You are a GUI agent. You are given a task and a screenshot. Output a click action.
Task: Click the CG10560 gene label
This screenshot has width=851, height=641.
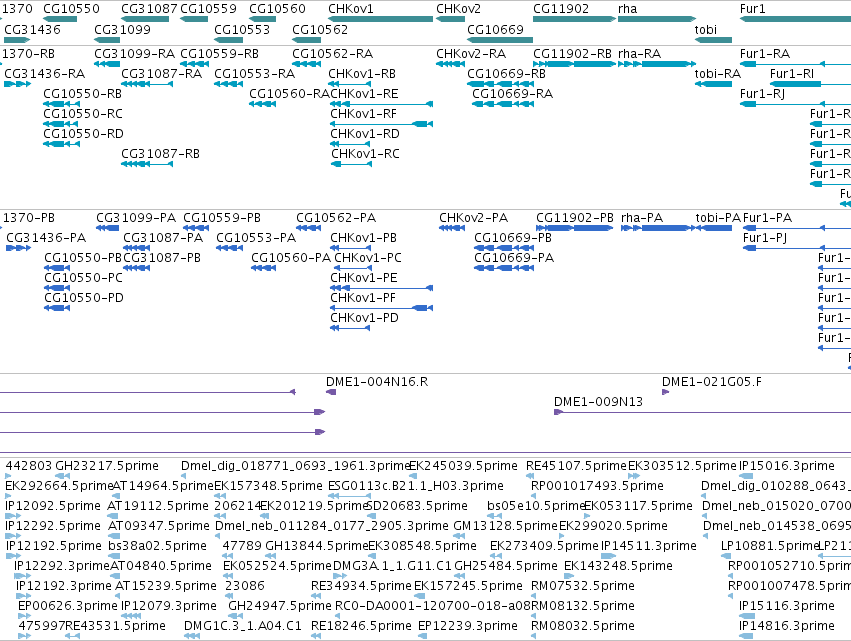pos(277,9)
